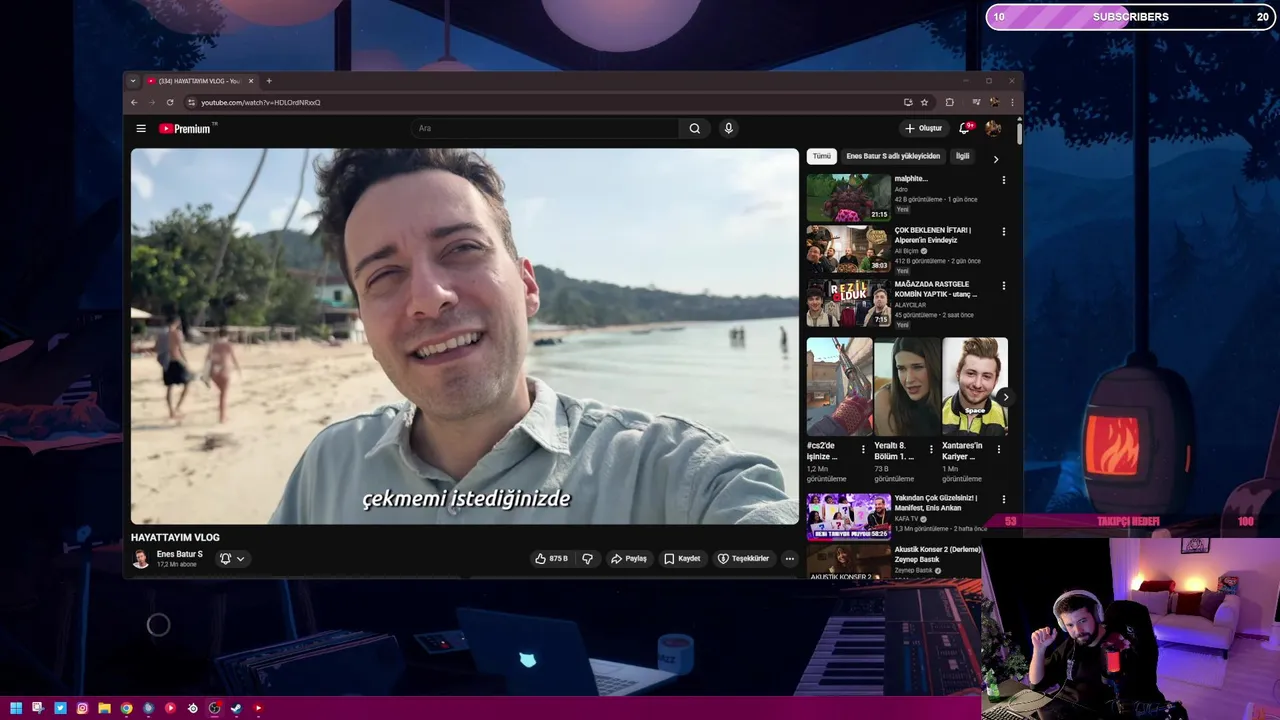Dislike the video with thumbs down
This screenshot has height=720, width=1280.
pos(588,558)
